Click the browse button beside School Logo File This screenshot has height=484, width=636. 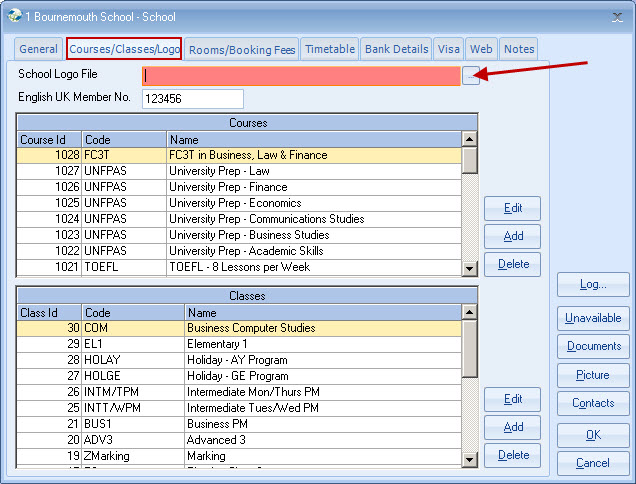pyautogui.click(x=470, y=76)
